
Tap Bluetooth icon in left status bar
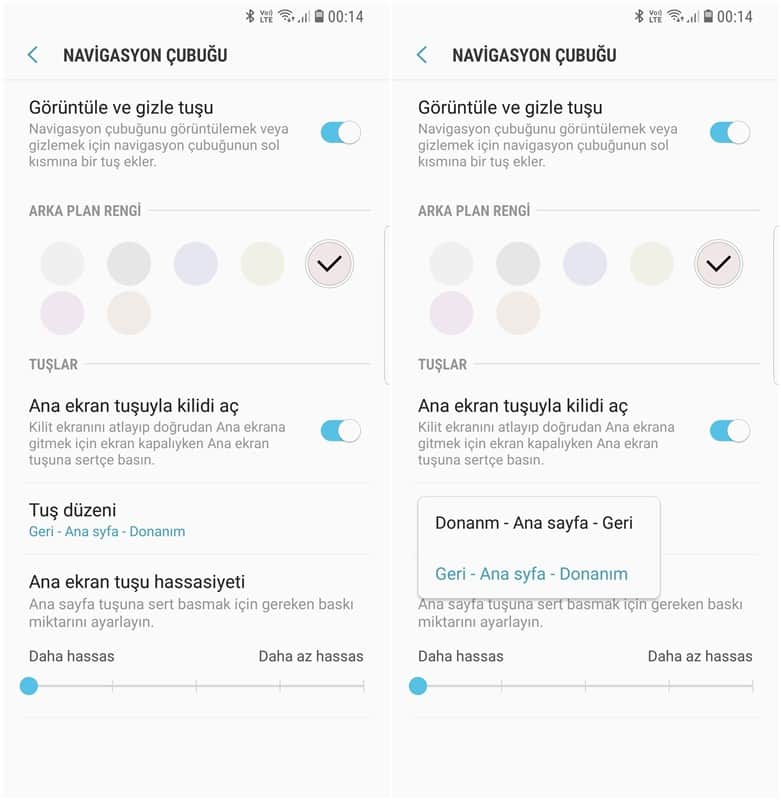tap(250, 16)
